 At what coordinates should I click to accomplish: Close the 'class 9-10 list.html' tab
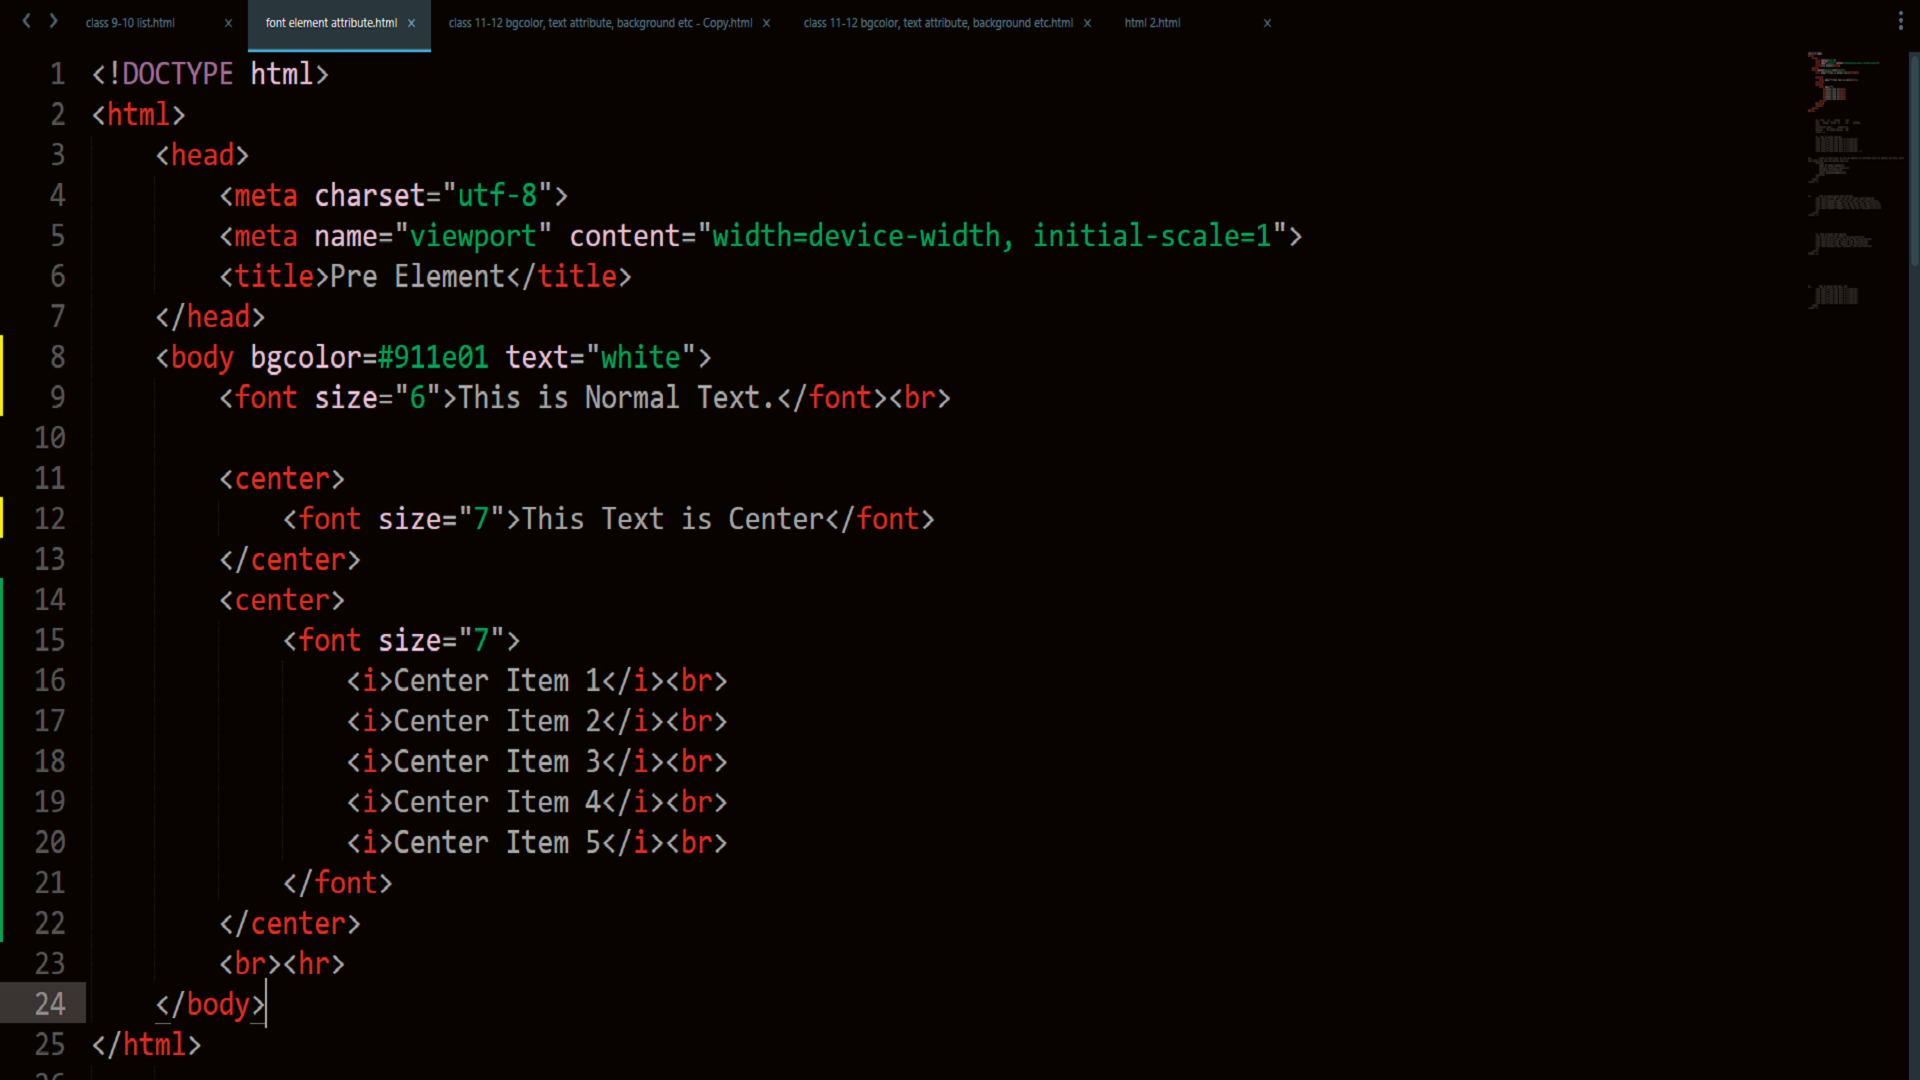click(228, 23)
